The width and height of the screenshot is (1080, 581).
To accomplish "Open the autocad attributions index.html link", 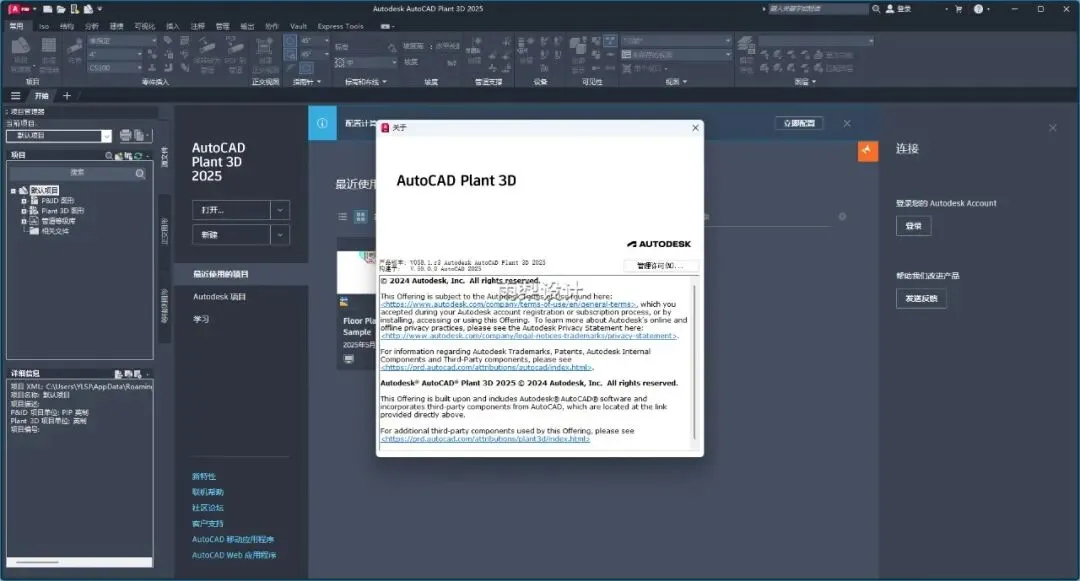I will 487,368.
